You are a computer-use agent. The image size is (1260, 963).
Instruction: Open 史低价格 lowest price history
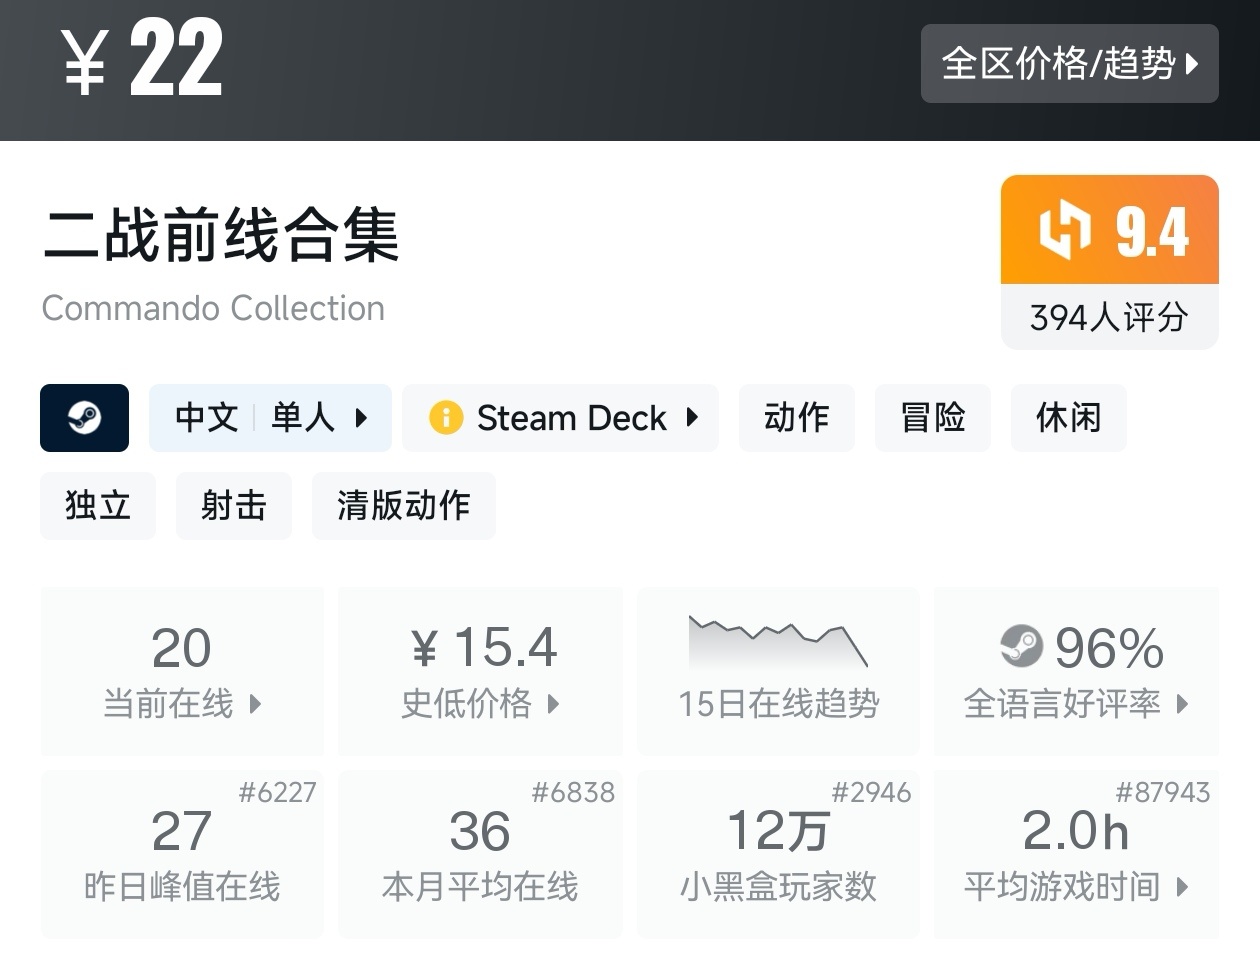(x=480, y=670)
